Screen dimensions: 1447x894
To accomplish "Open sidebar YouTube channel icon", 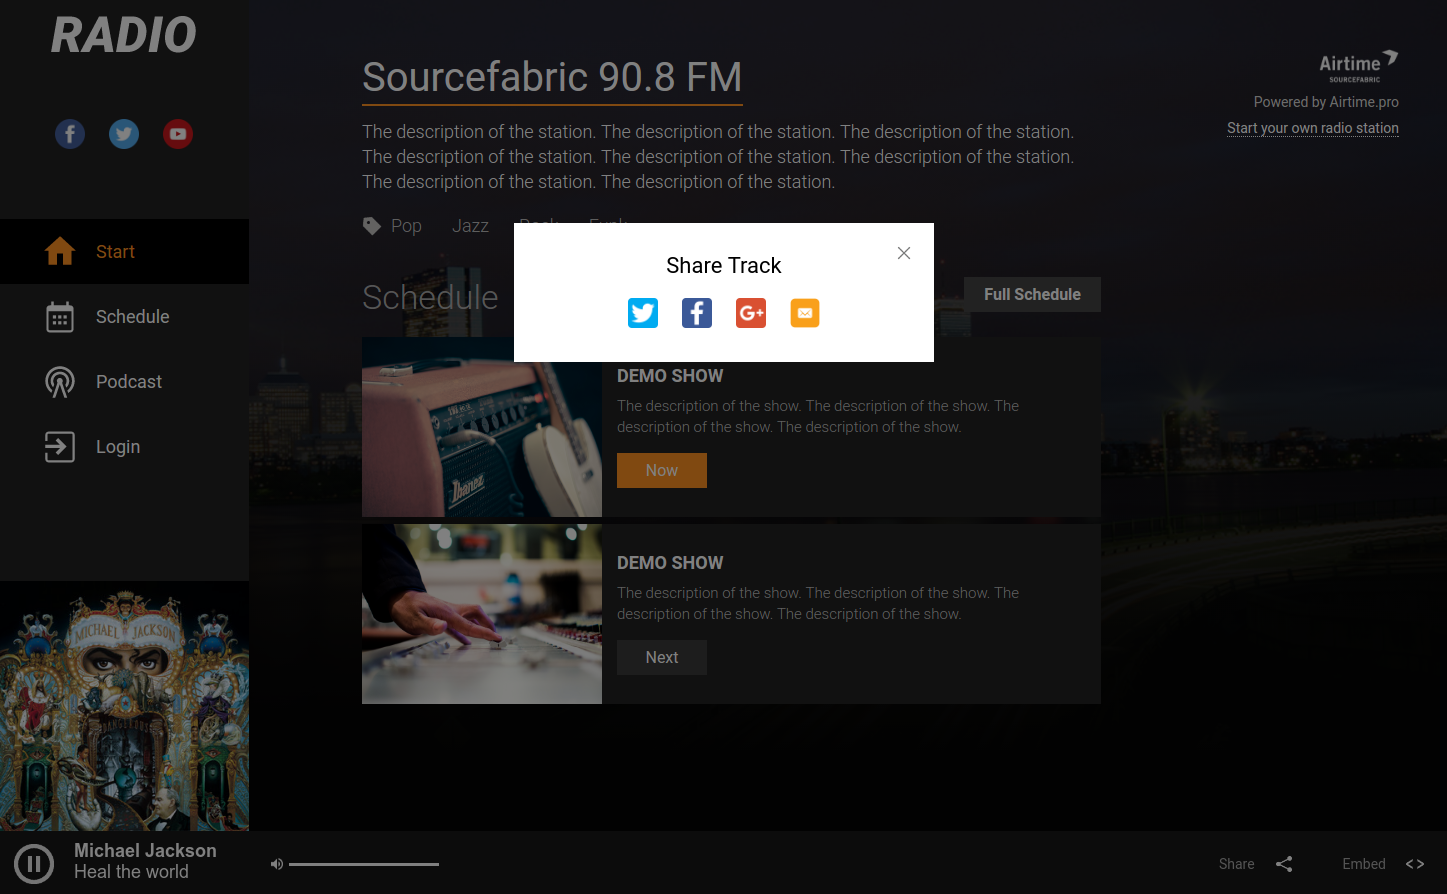I will tap(178, 134).
